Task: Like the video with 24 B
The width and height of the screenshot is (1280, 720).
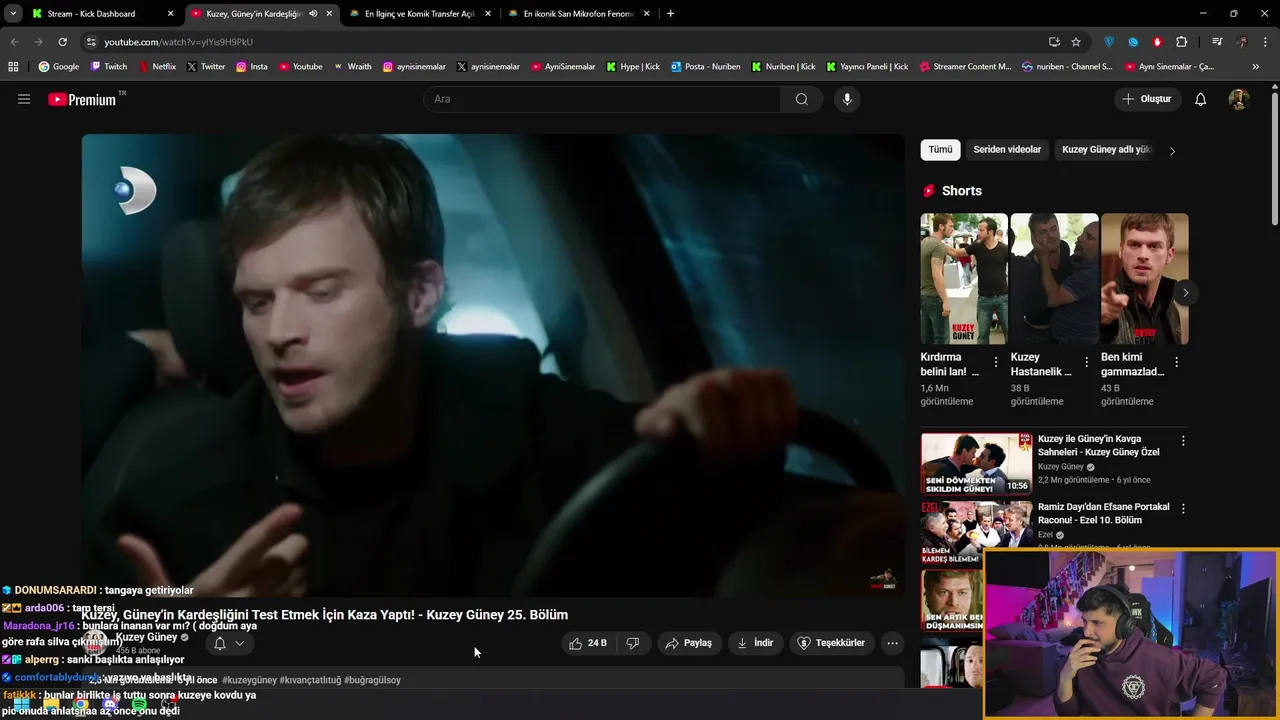Action: [x=588, y=643]
